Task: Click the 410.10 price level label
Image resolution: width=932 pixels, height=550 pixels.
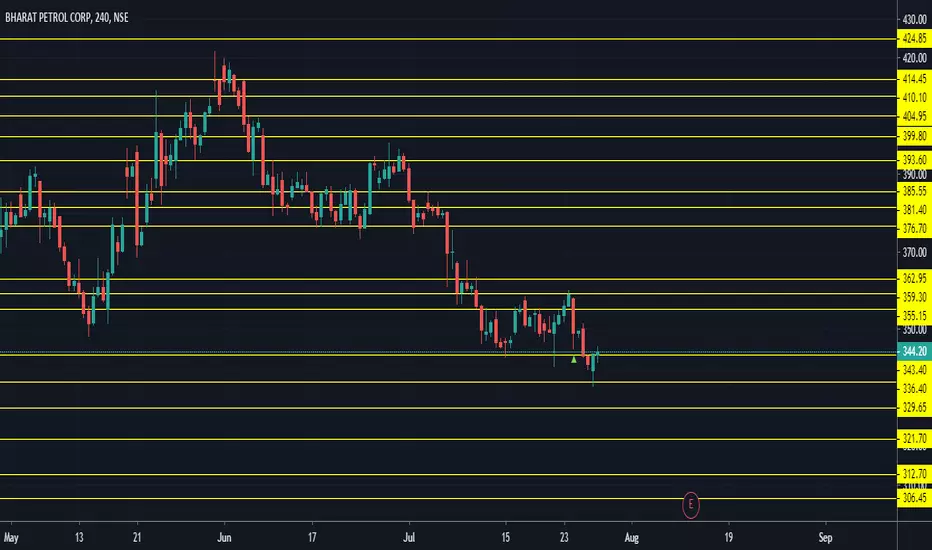Action: click(x=914, y=97)
